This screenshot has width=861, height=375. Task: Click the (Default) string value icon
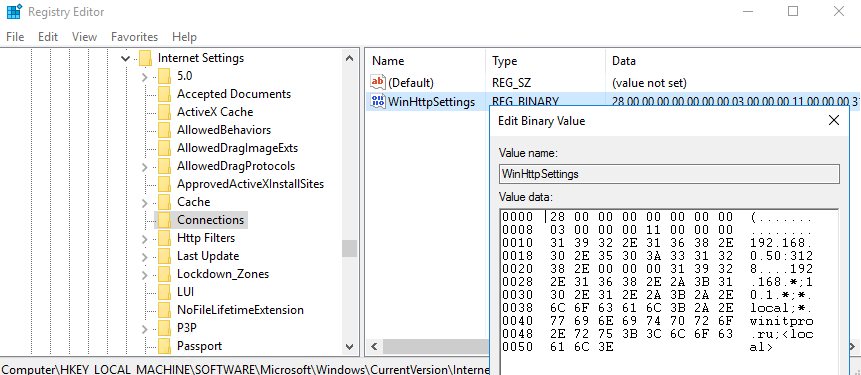pos(378,83)
